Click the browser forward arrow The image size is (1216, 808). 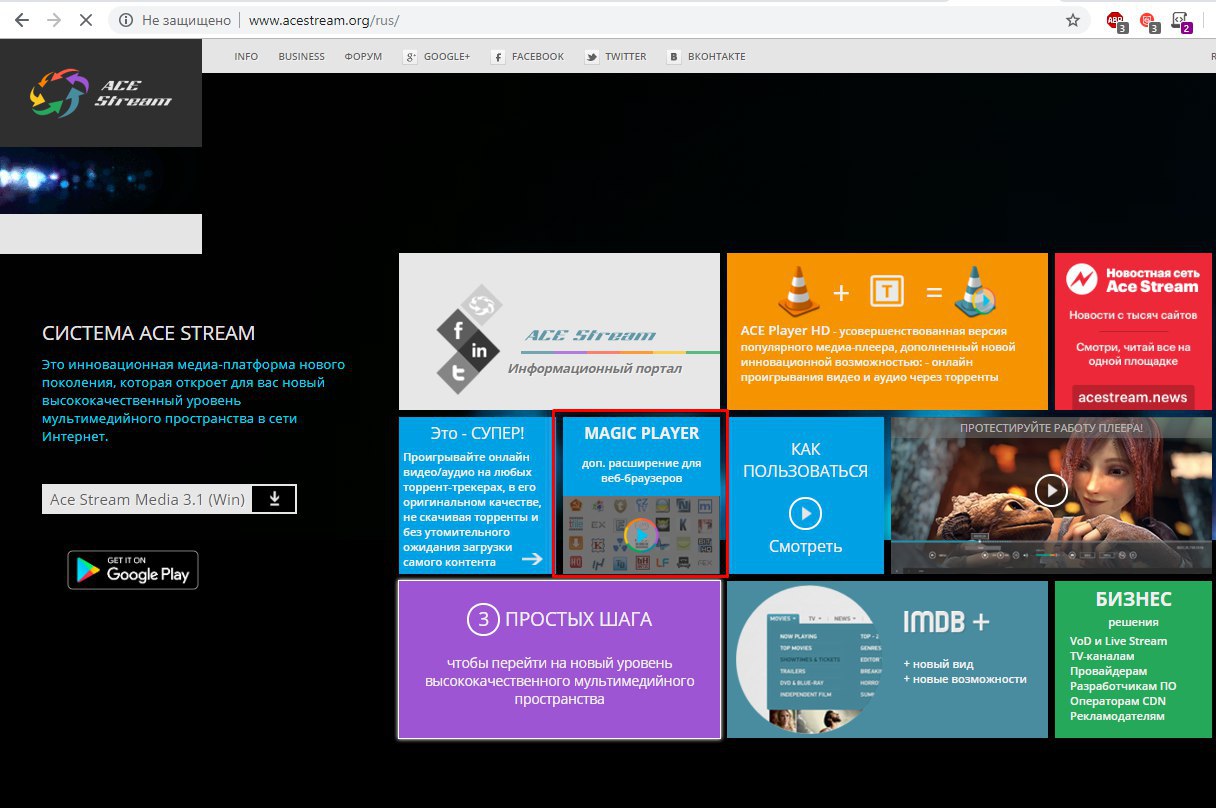click(54, 20)
